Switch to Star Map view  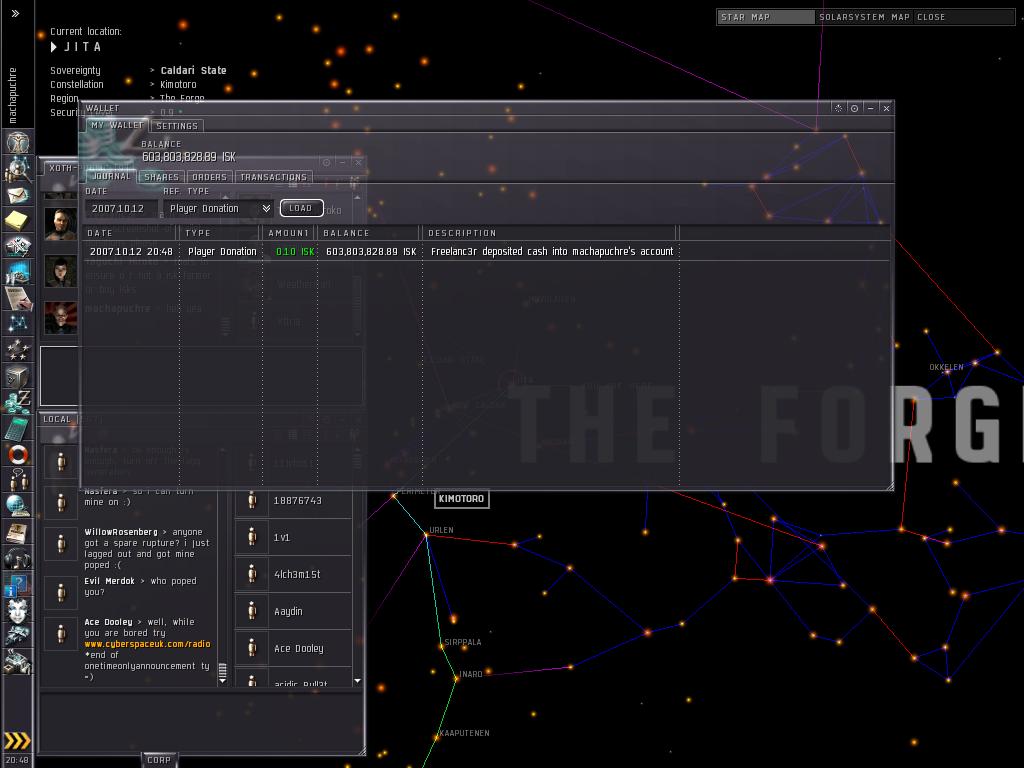[767, 17]
